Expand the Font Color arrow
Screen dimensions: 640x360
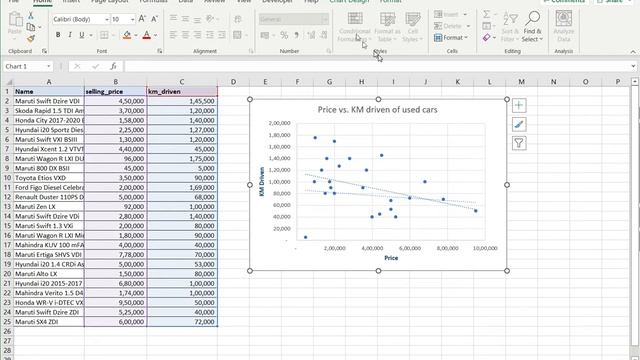[x=156, y=36]
